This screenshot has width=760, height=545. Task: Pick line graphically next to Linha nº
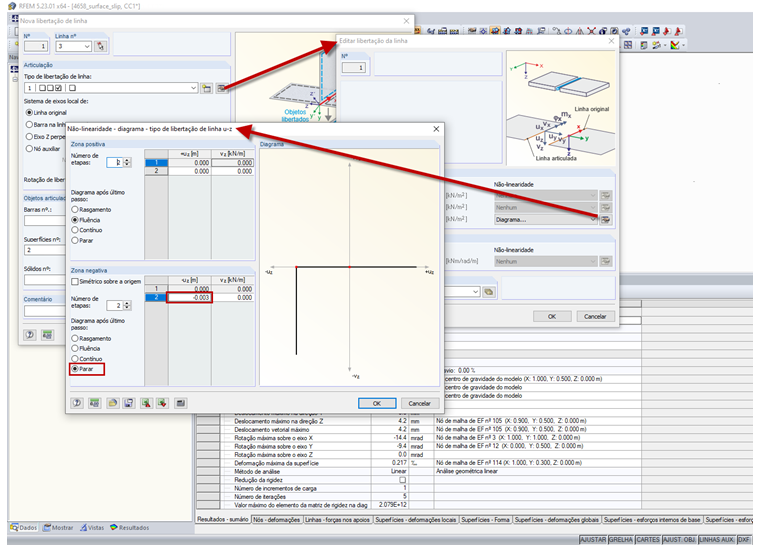click(x=100, y=46)
